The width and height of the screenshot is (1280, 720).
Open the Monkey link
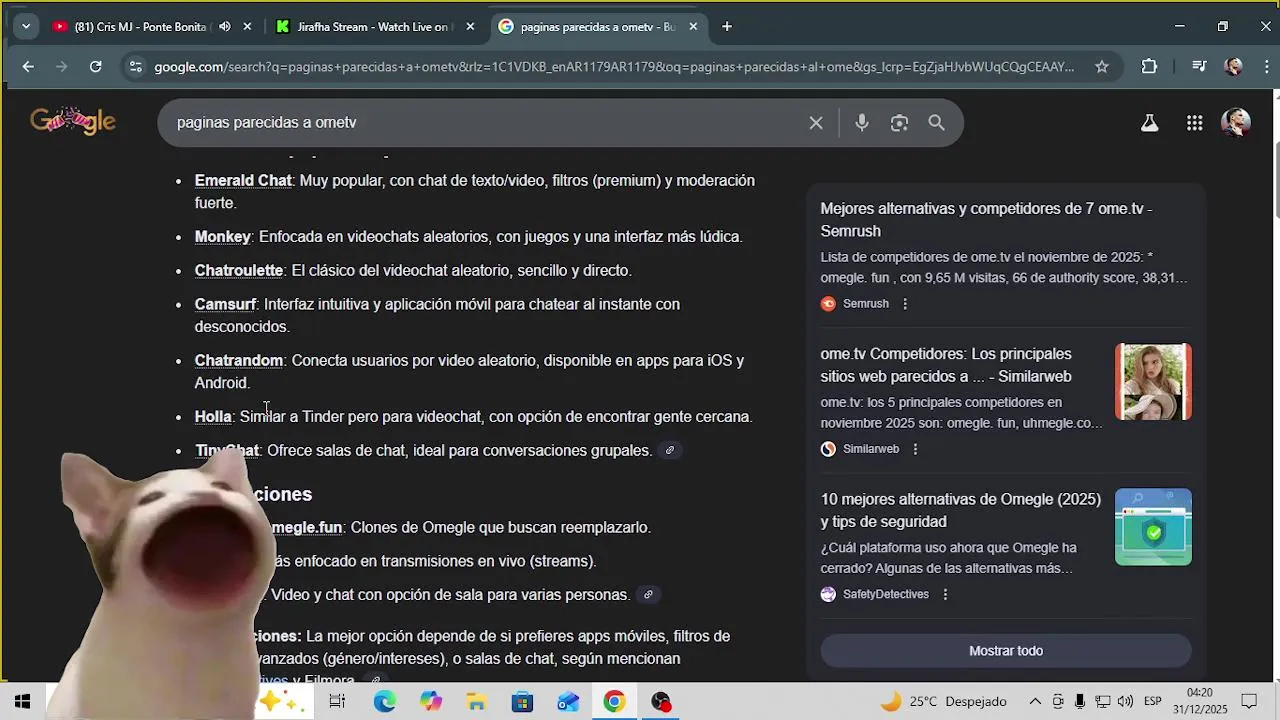pos(223,237)
